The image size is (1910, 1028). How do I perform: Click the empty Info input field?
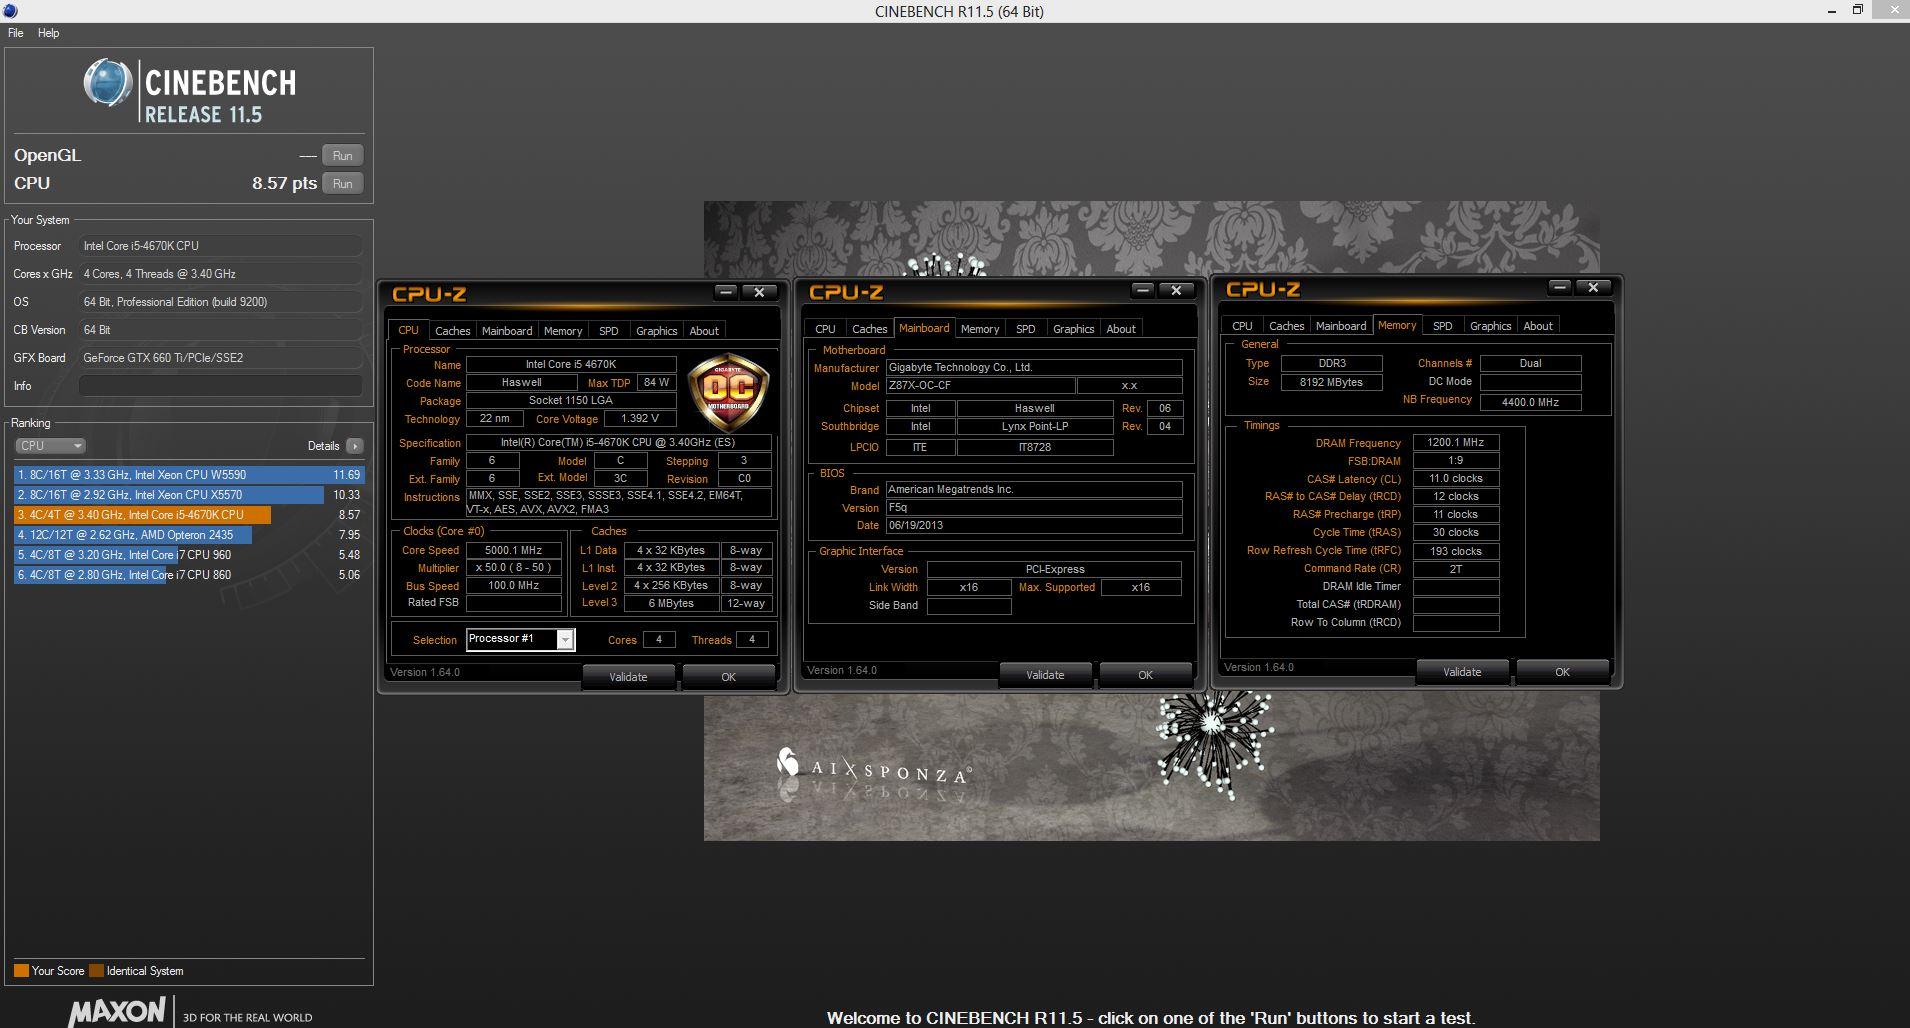pos(220,386)
